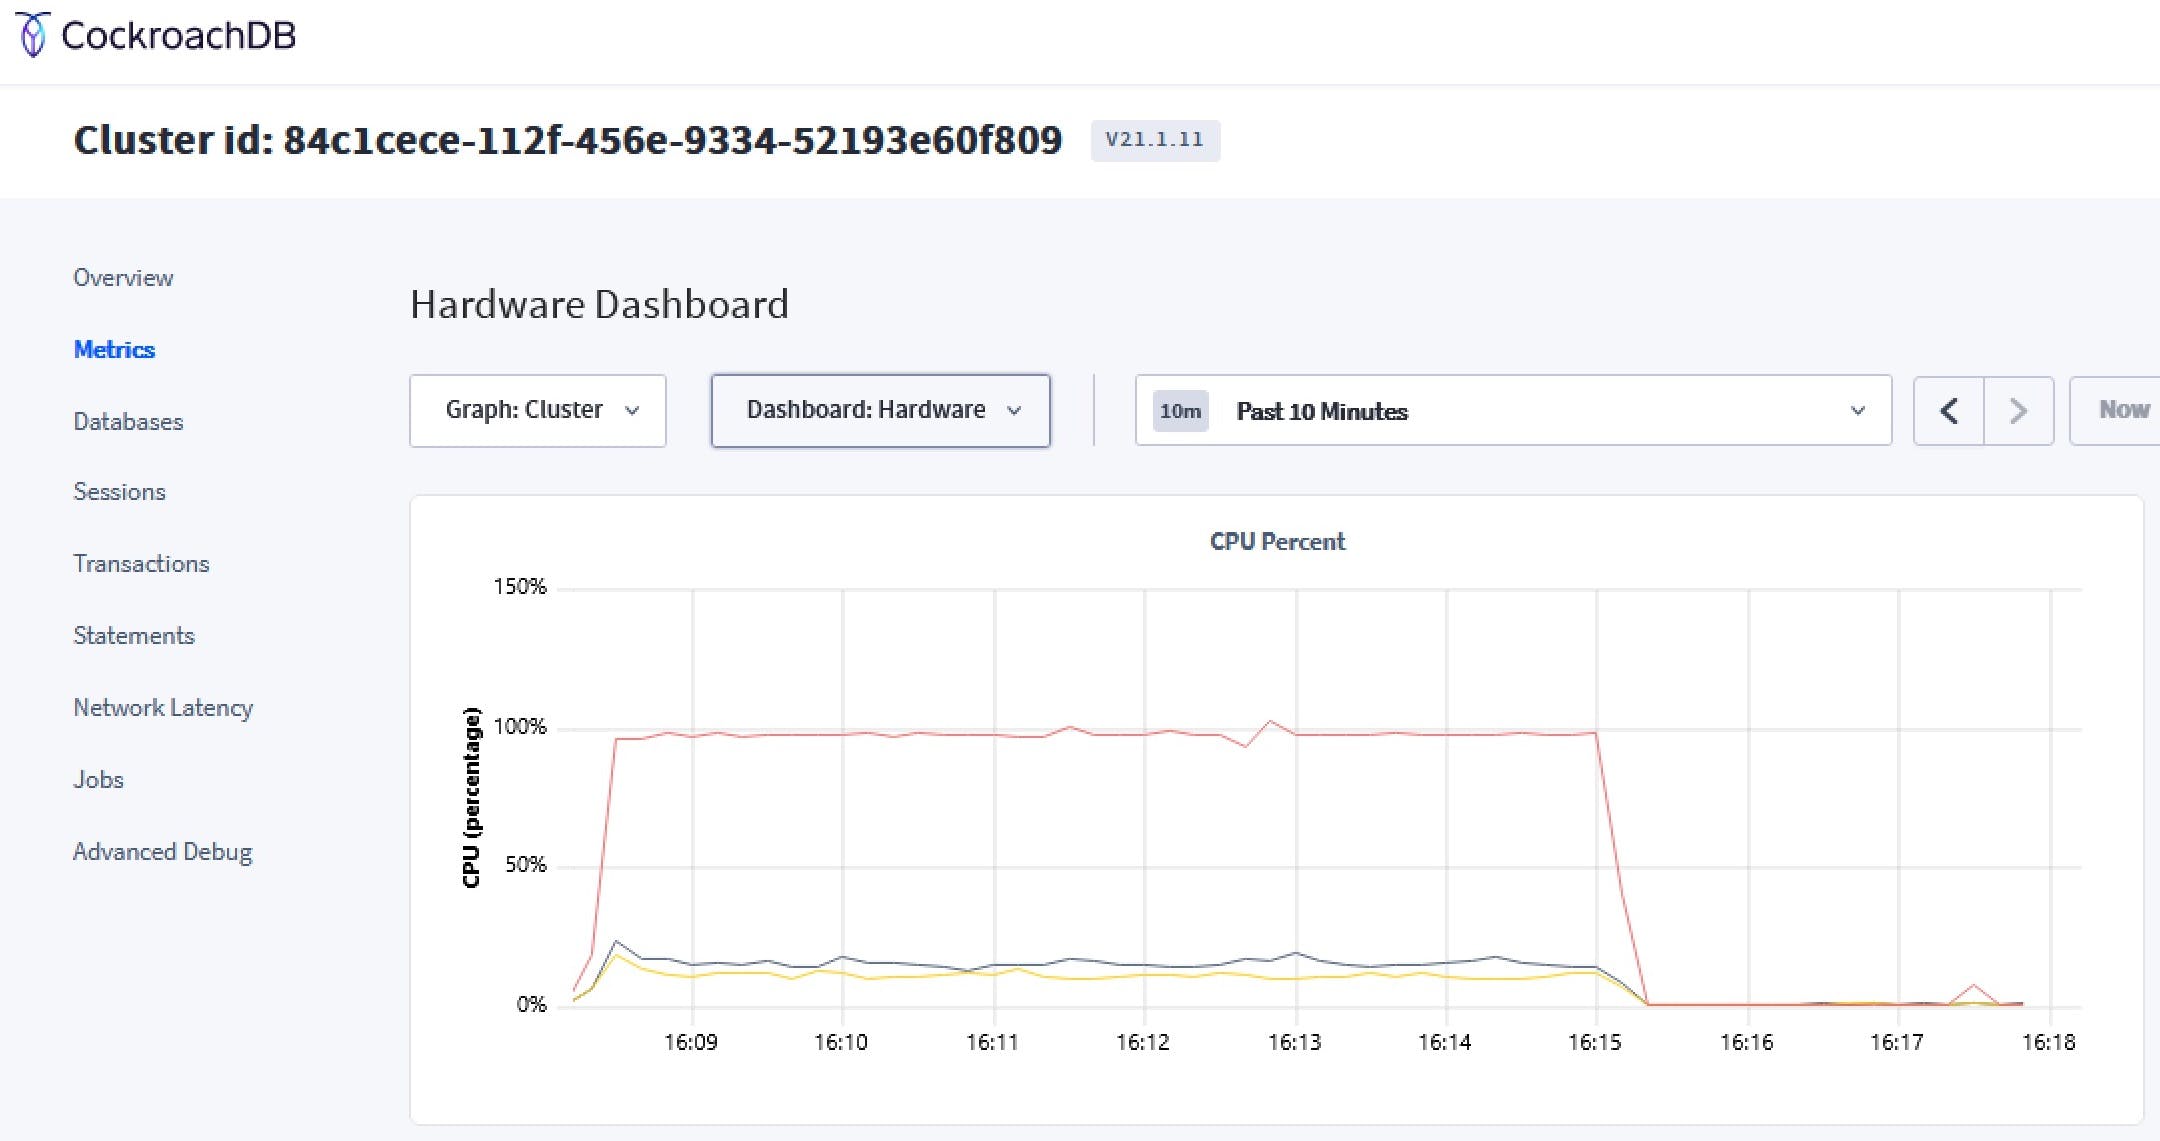2160x1141 pixels.
Task: Click the CPU Percent chart title
Action: click(1277, 542)
